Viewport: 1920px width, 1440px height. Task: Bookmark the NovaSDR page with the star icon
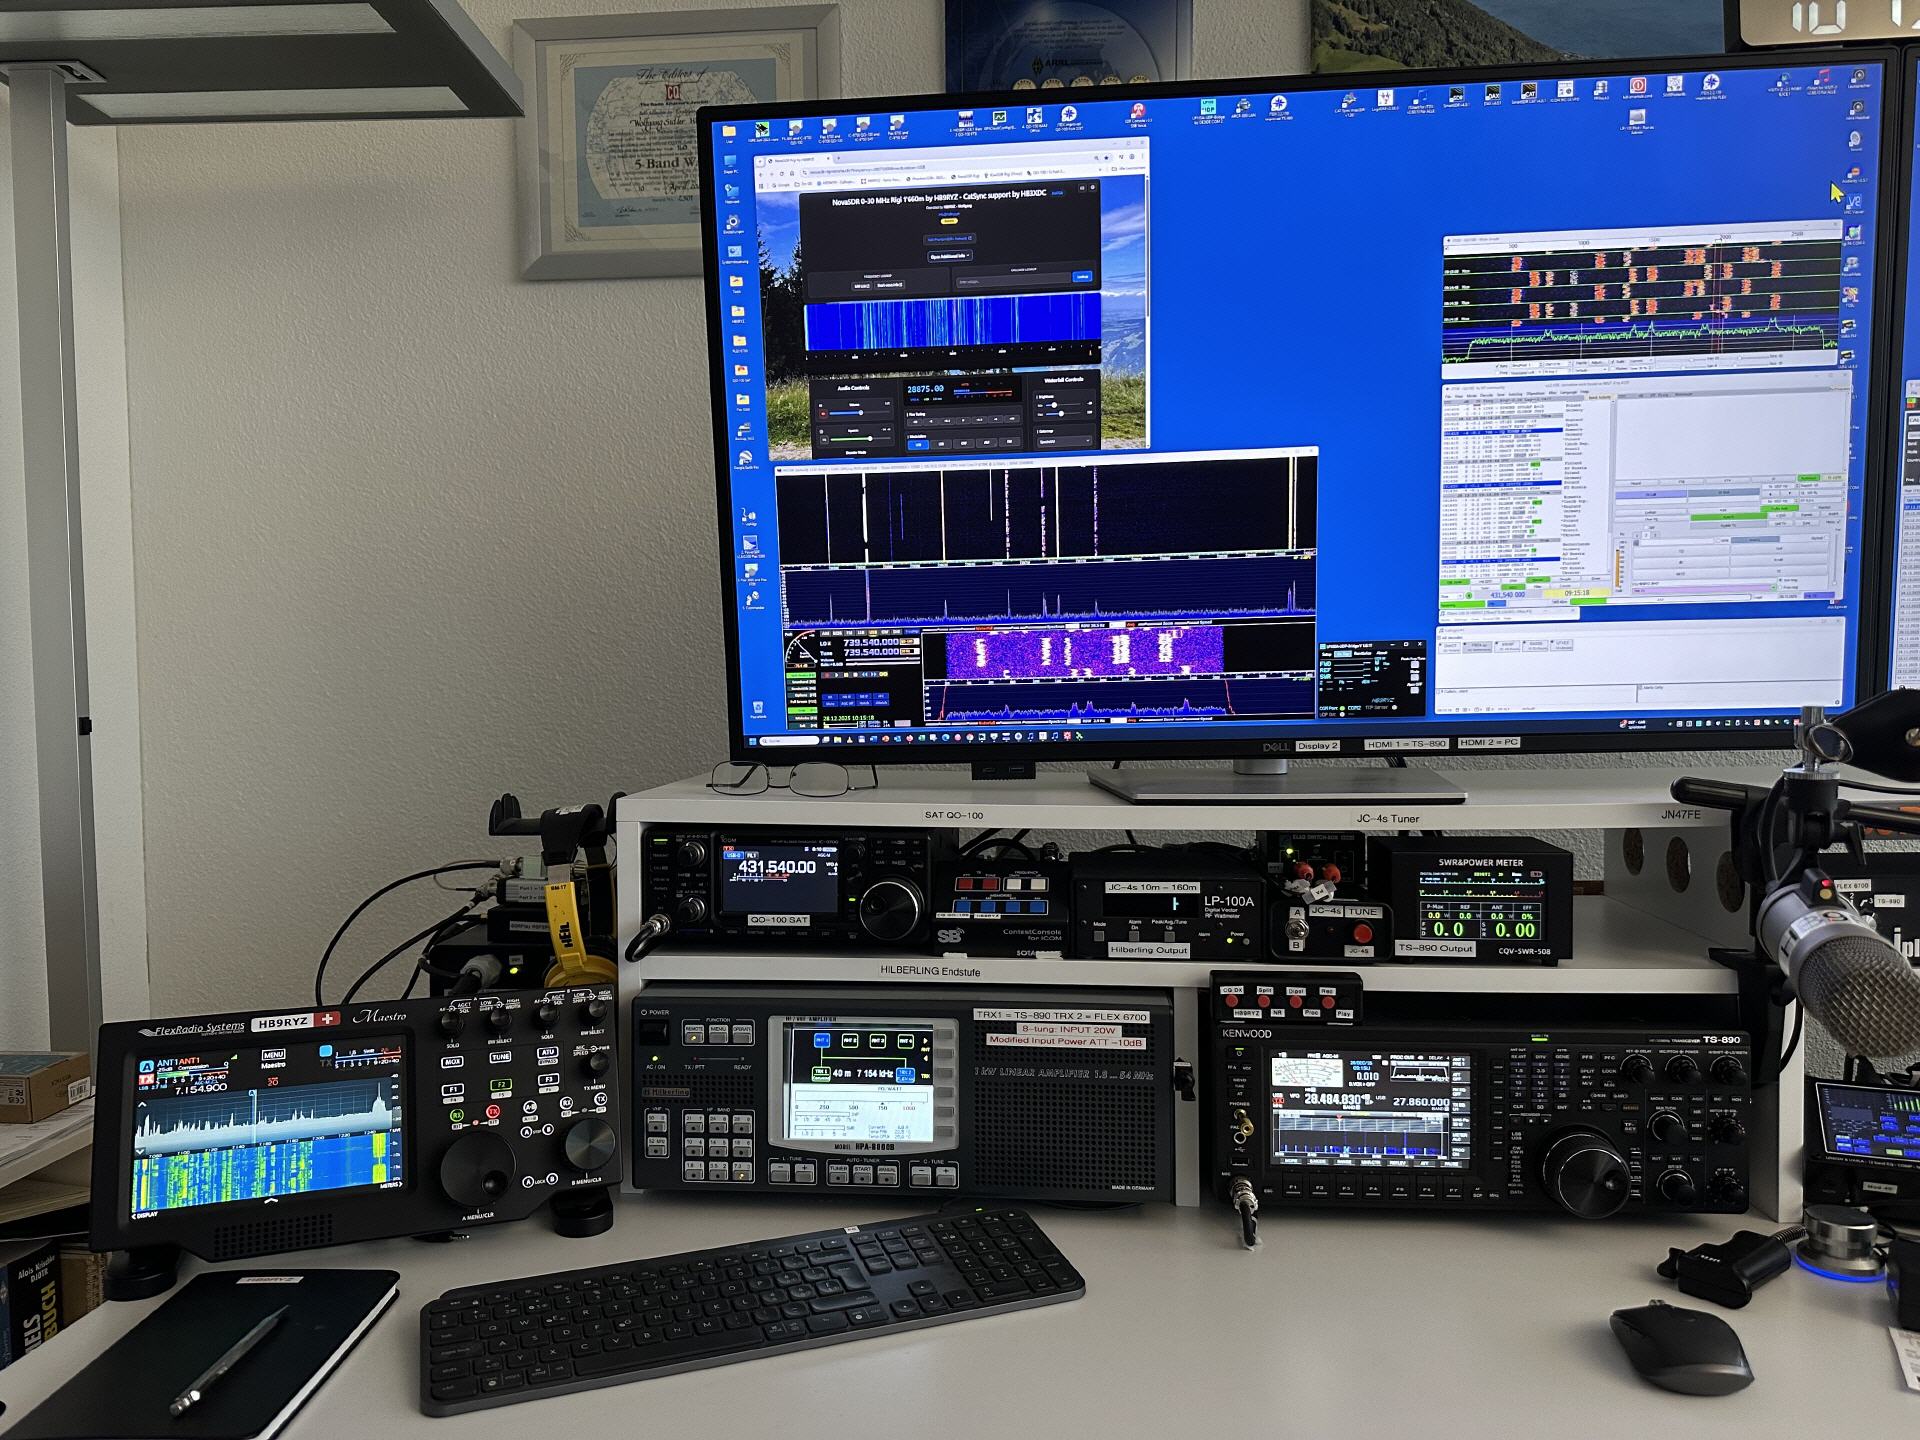tap(1106, 158)
